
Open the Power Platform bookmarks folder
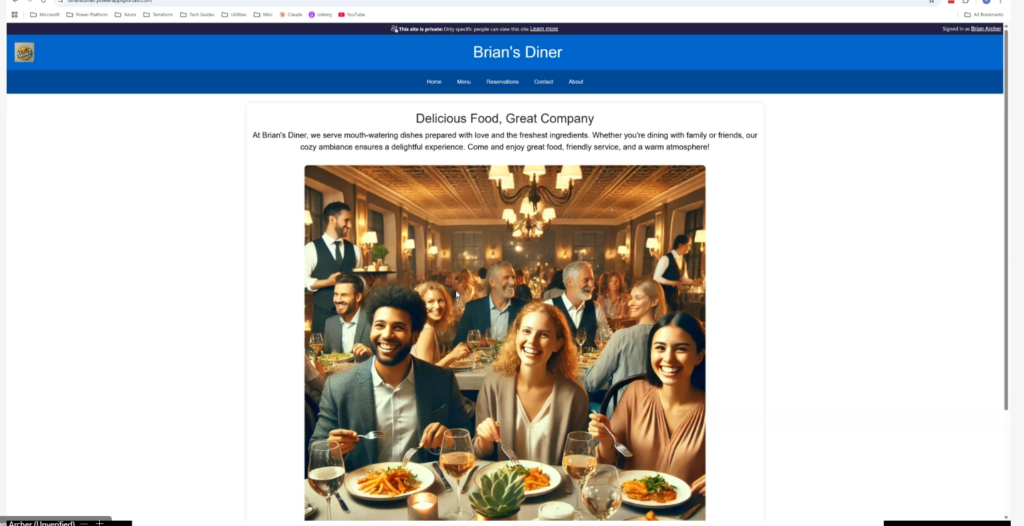[87, 14]
